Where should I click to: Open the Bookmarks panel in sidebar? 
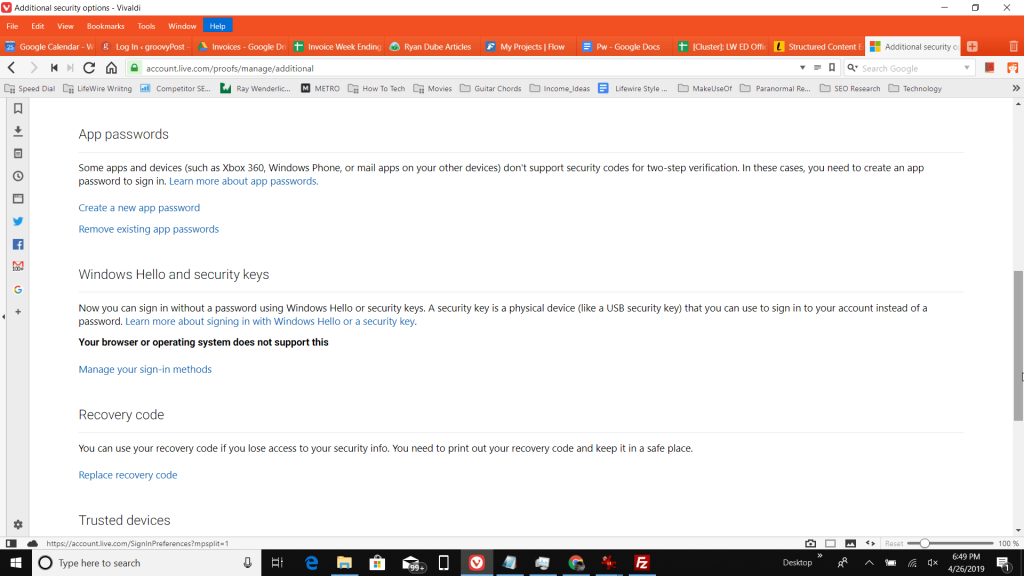pyautogui.click(x=18, y=108)
